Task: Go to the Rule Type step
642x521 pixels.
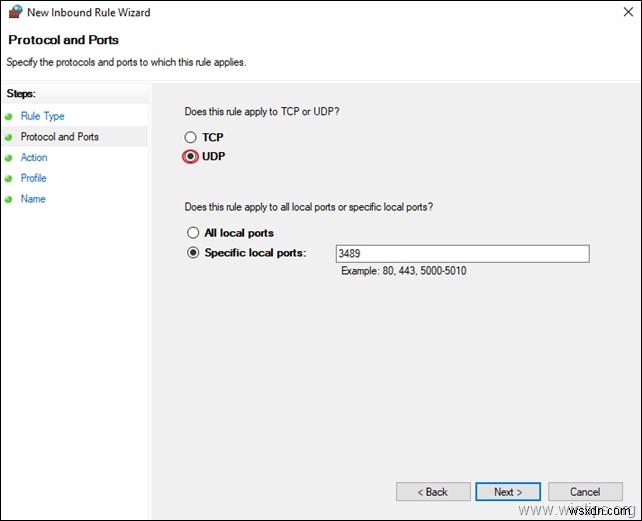Action: pos(43,116)
